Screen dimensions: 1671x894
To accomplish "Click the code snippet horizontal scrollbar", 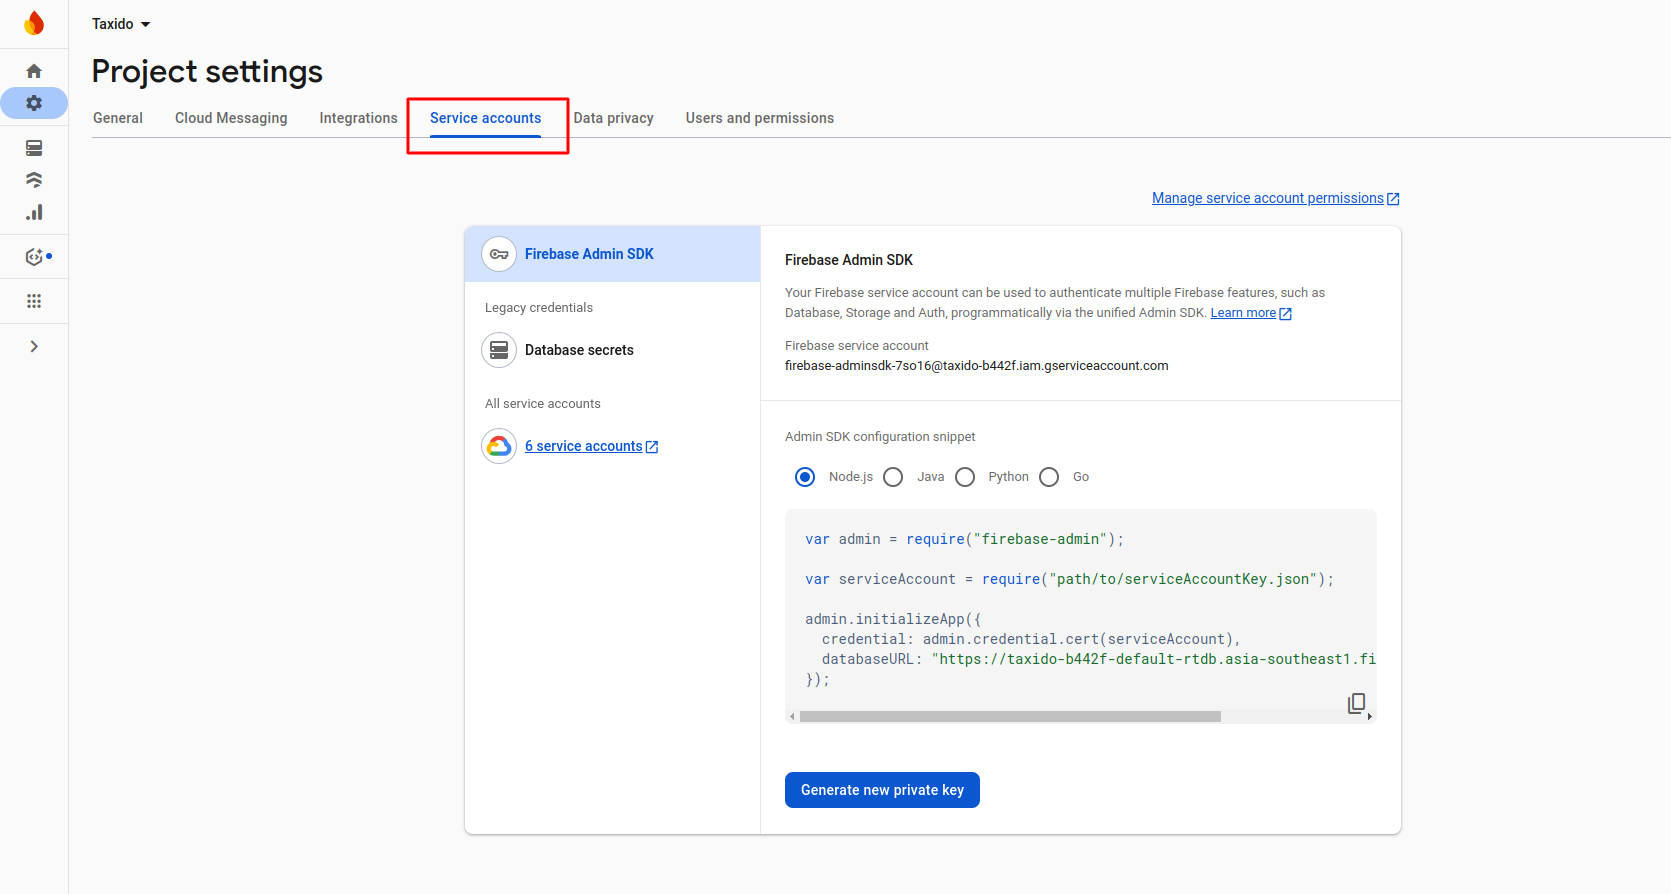I will (x=1010, y=716).
